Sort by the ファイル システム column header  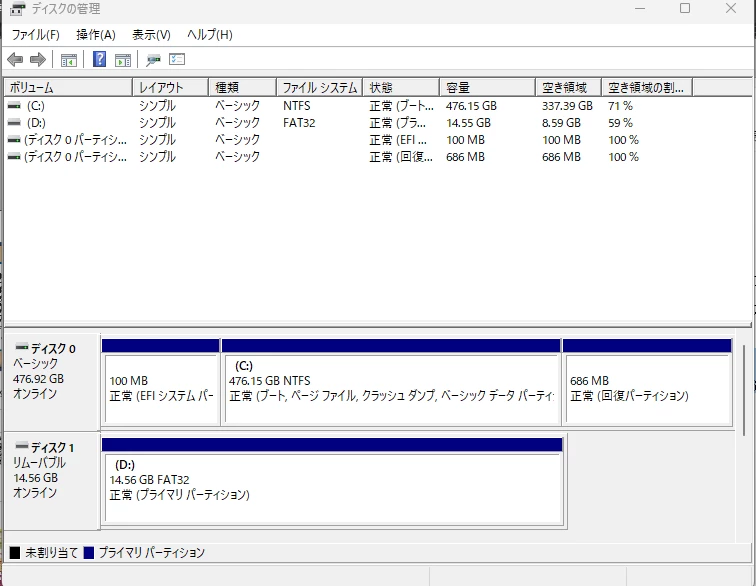(320, 87)
